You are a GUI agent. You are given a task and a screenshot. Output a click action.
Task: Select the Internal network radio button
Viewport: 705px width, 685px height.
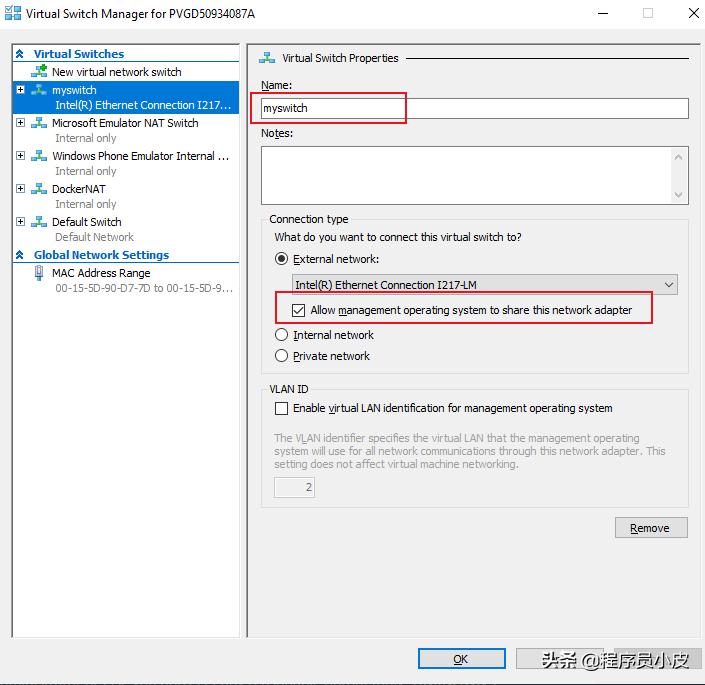(x=281, y=335)
